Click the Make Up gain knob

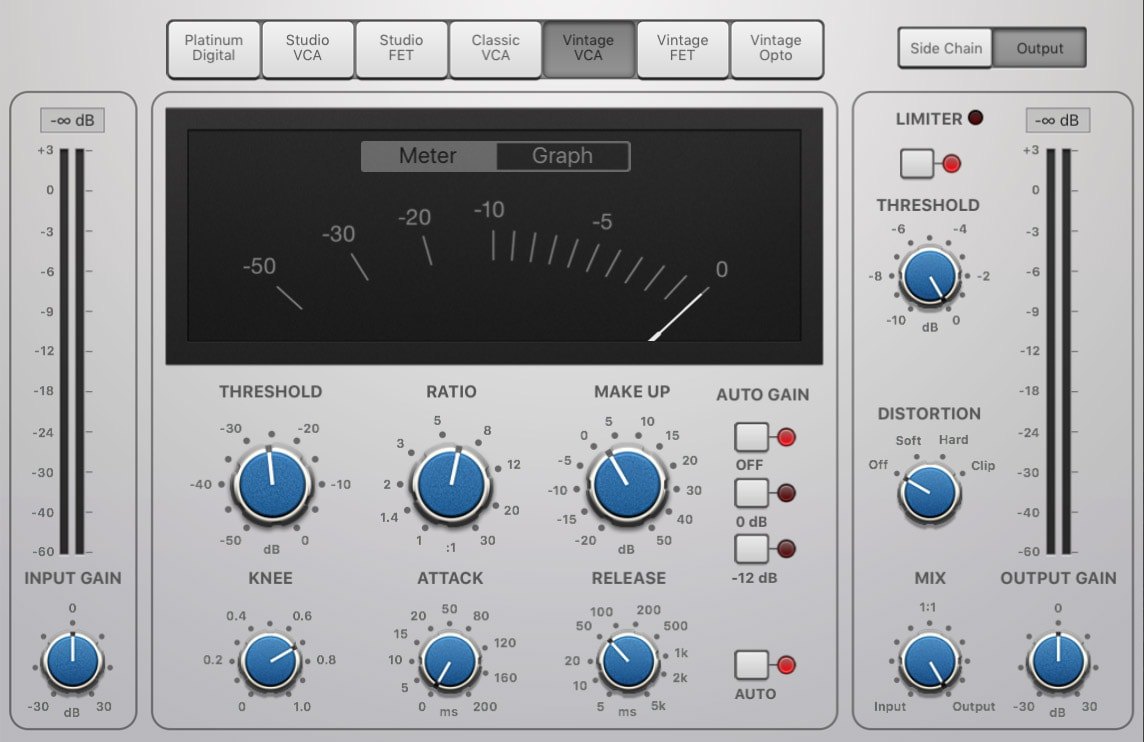[627, 484]
